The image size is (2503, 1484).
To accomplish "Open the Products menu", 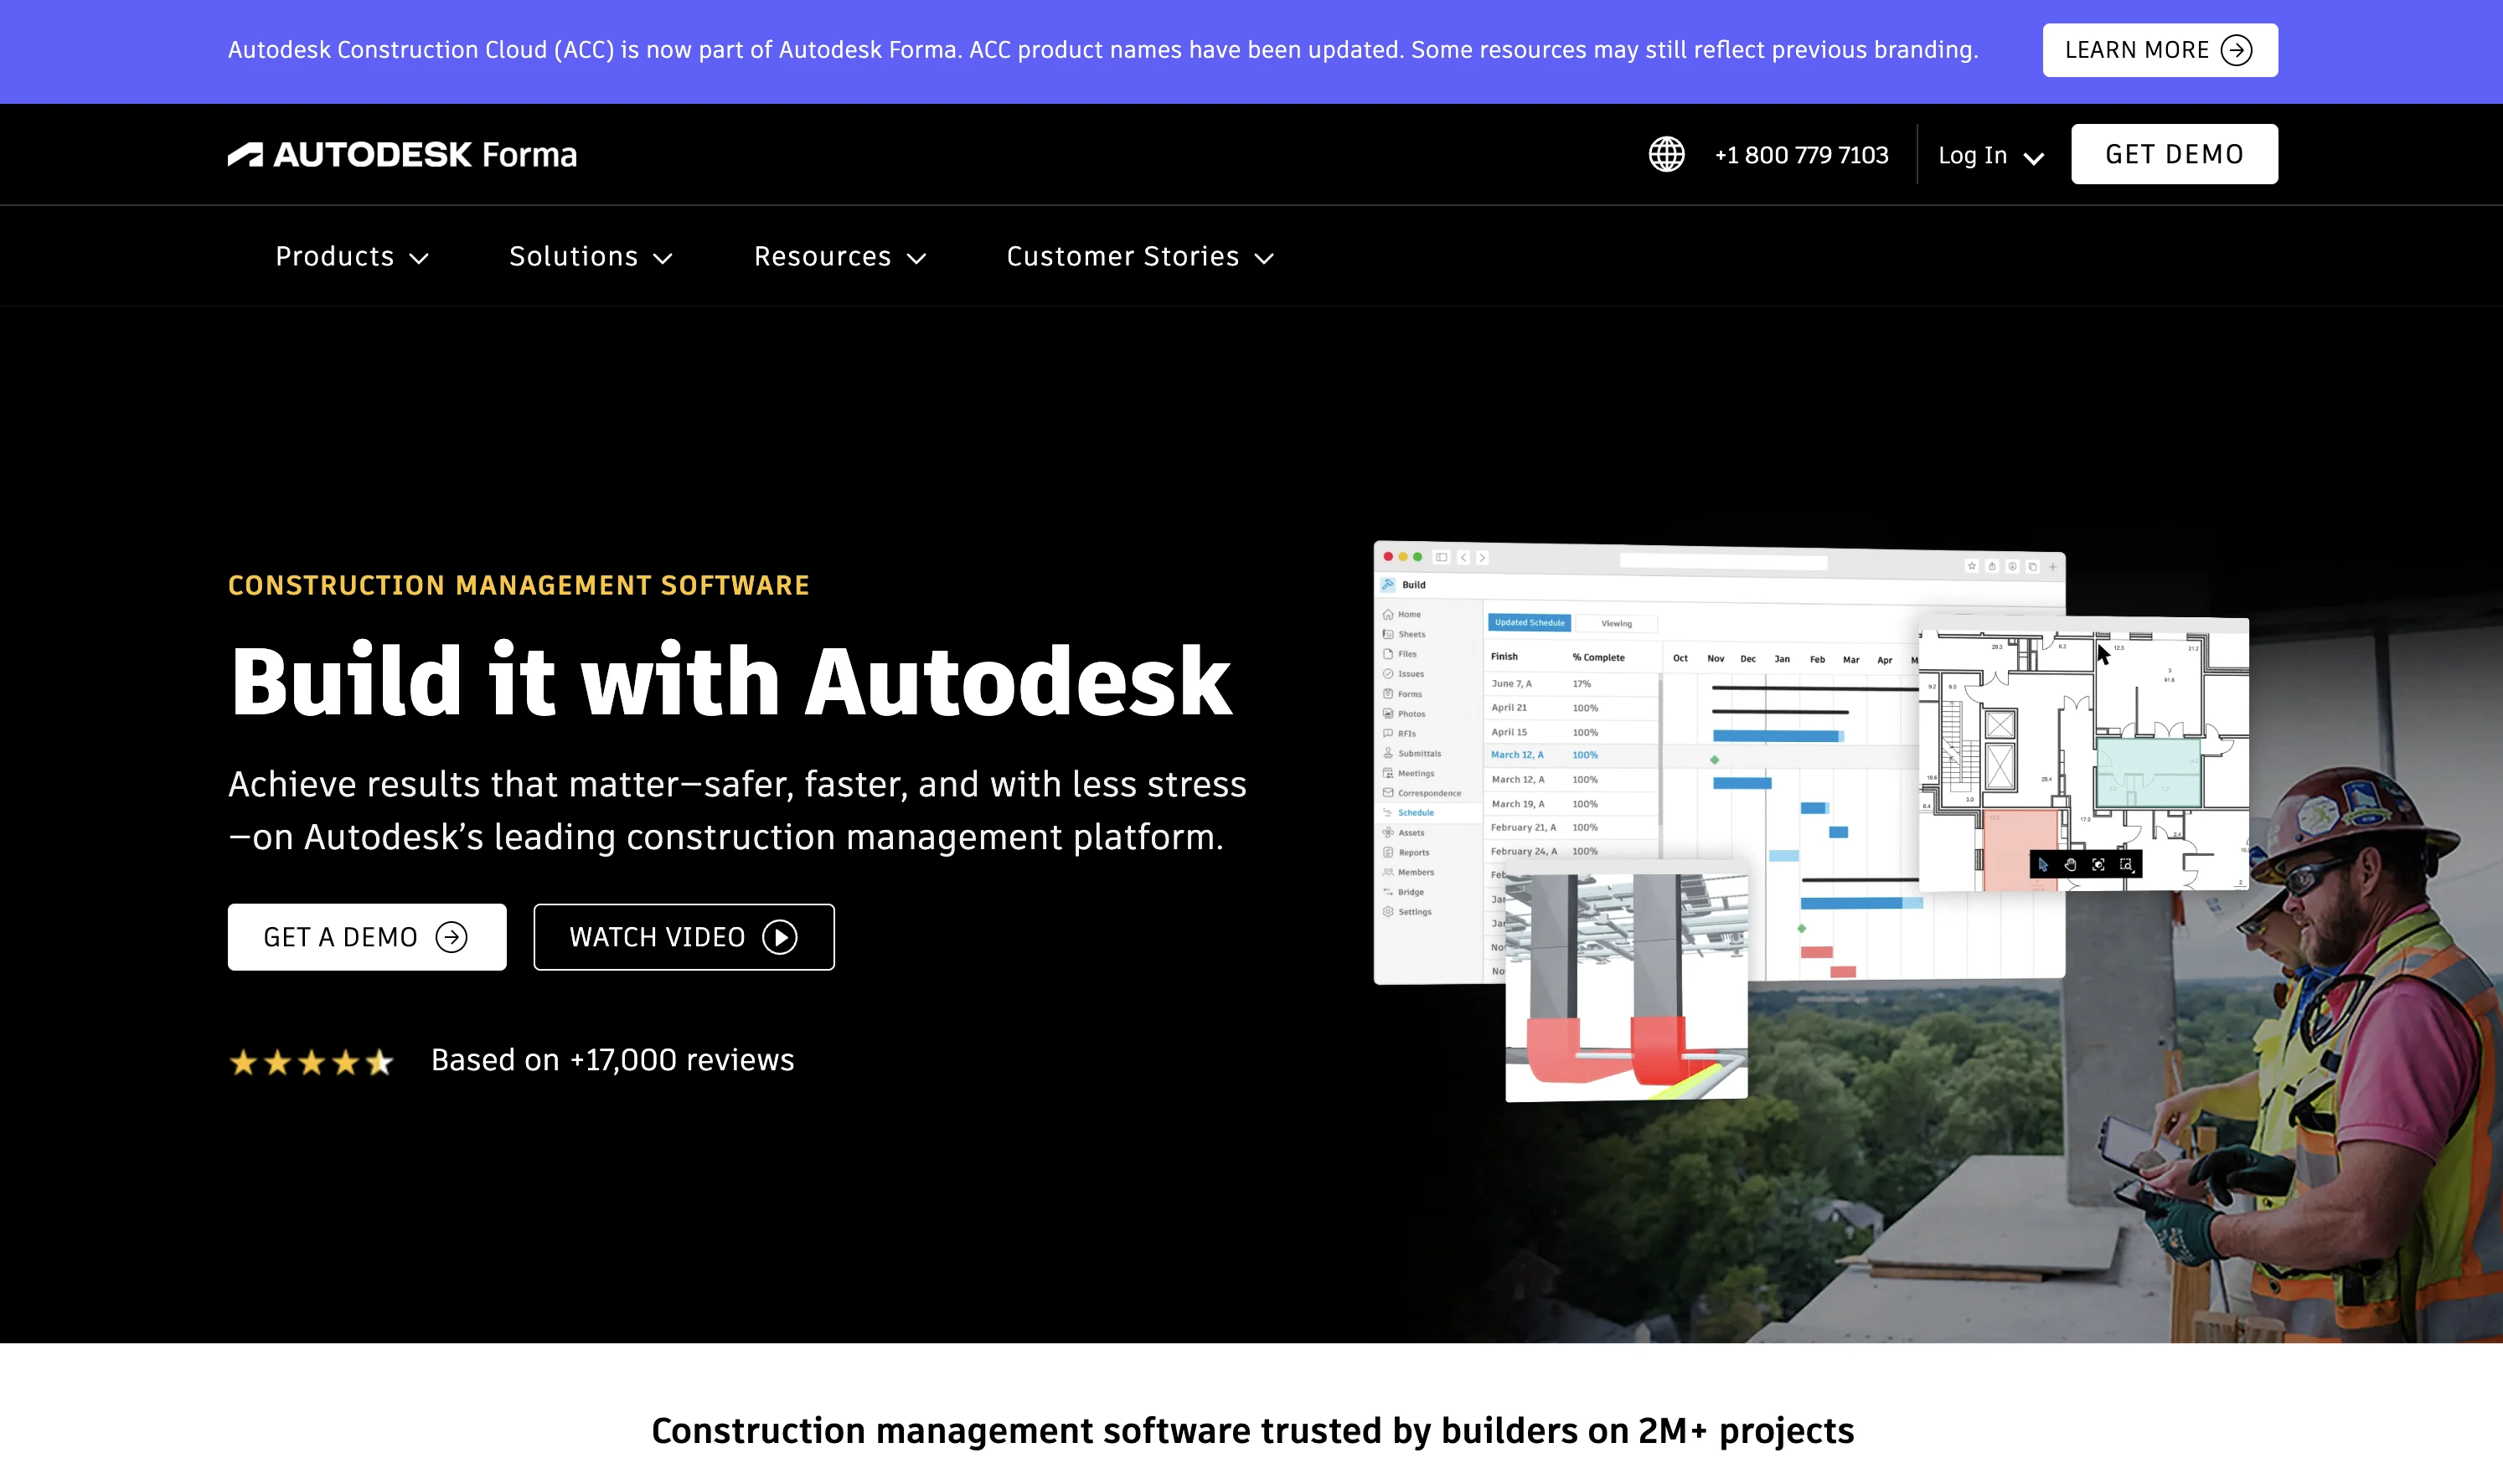I will [352, 256].
